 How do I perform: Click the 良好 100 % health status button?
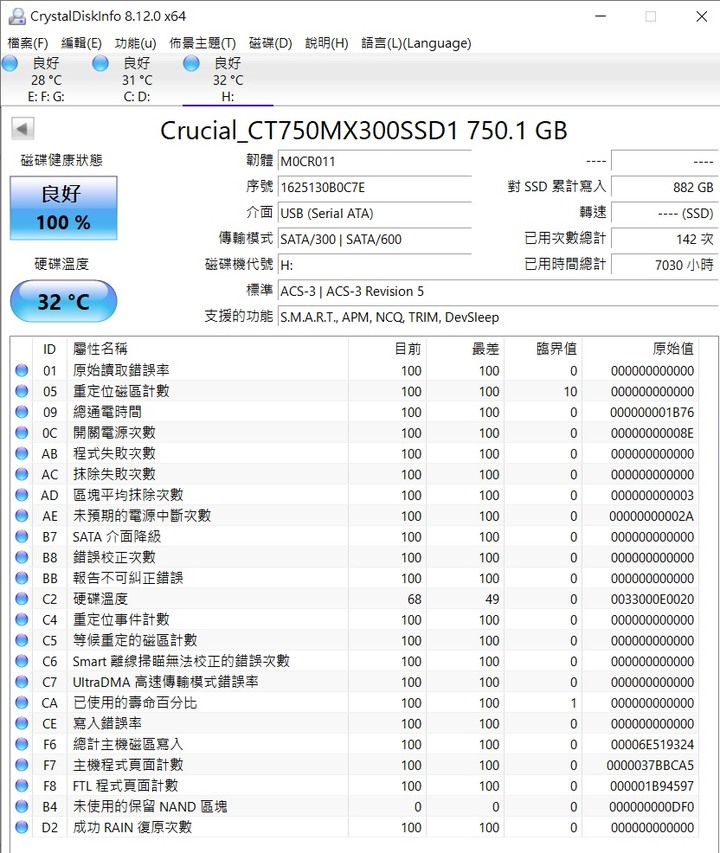[x=64, y=208]
